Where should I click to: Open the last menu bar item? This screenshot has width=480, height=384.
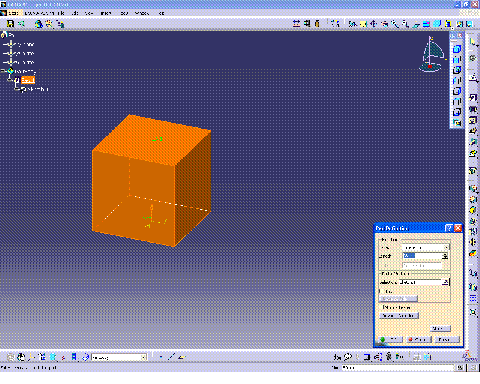click(161, 13)
